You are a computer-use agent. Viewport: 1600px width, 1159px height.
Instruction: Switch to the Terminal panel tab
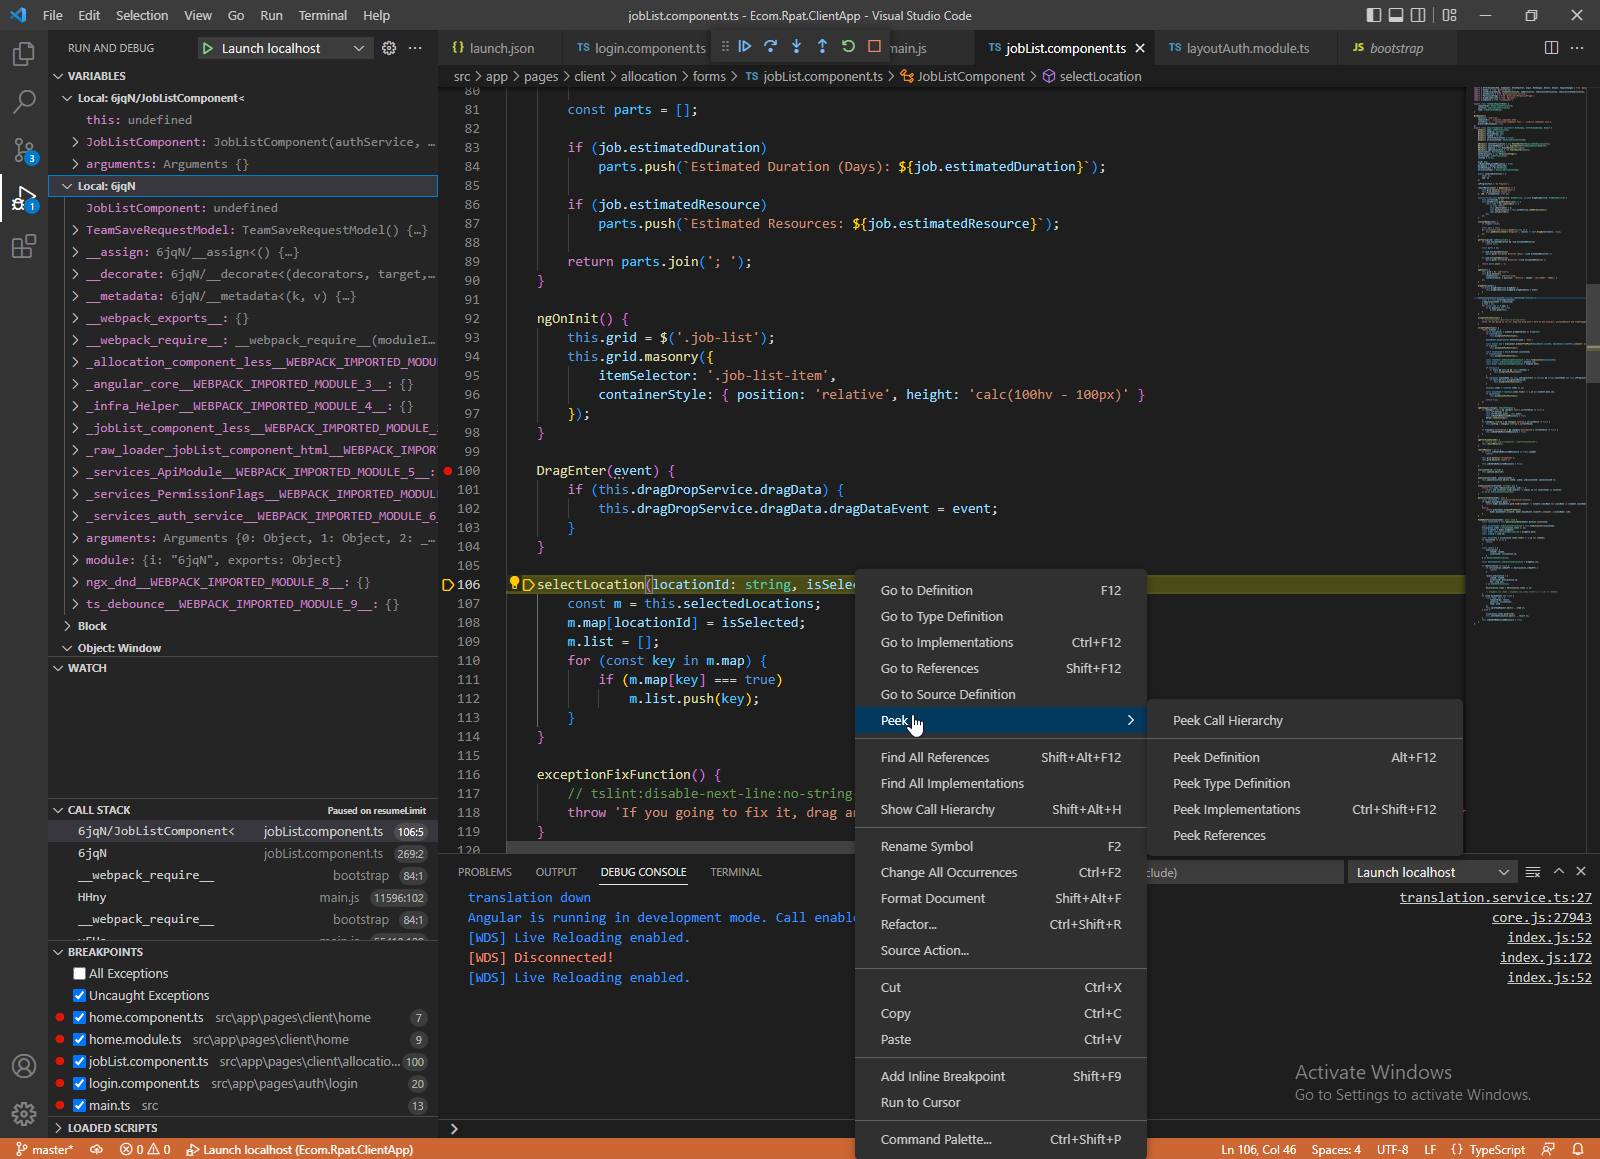tap(735, 872)
